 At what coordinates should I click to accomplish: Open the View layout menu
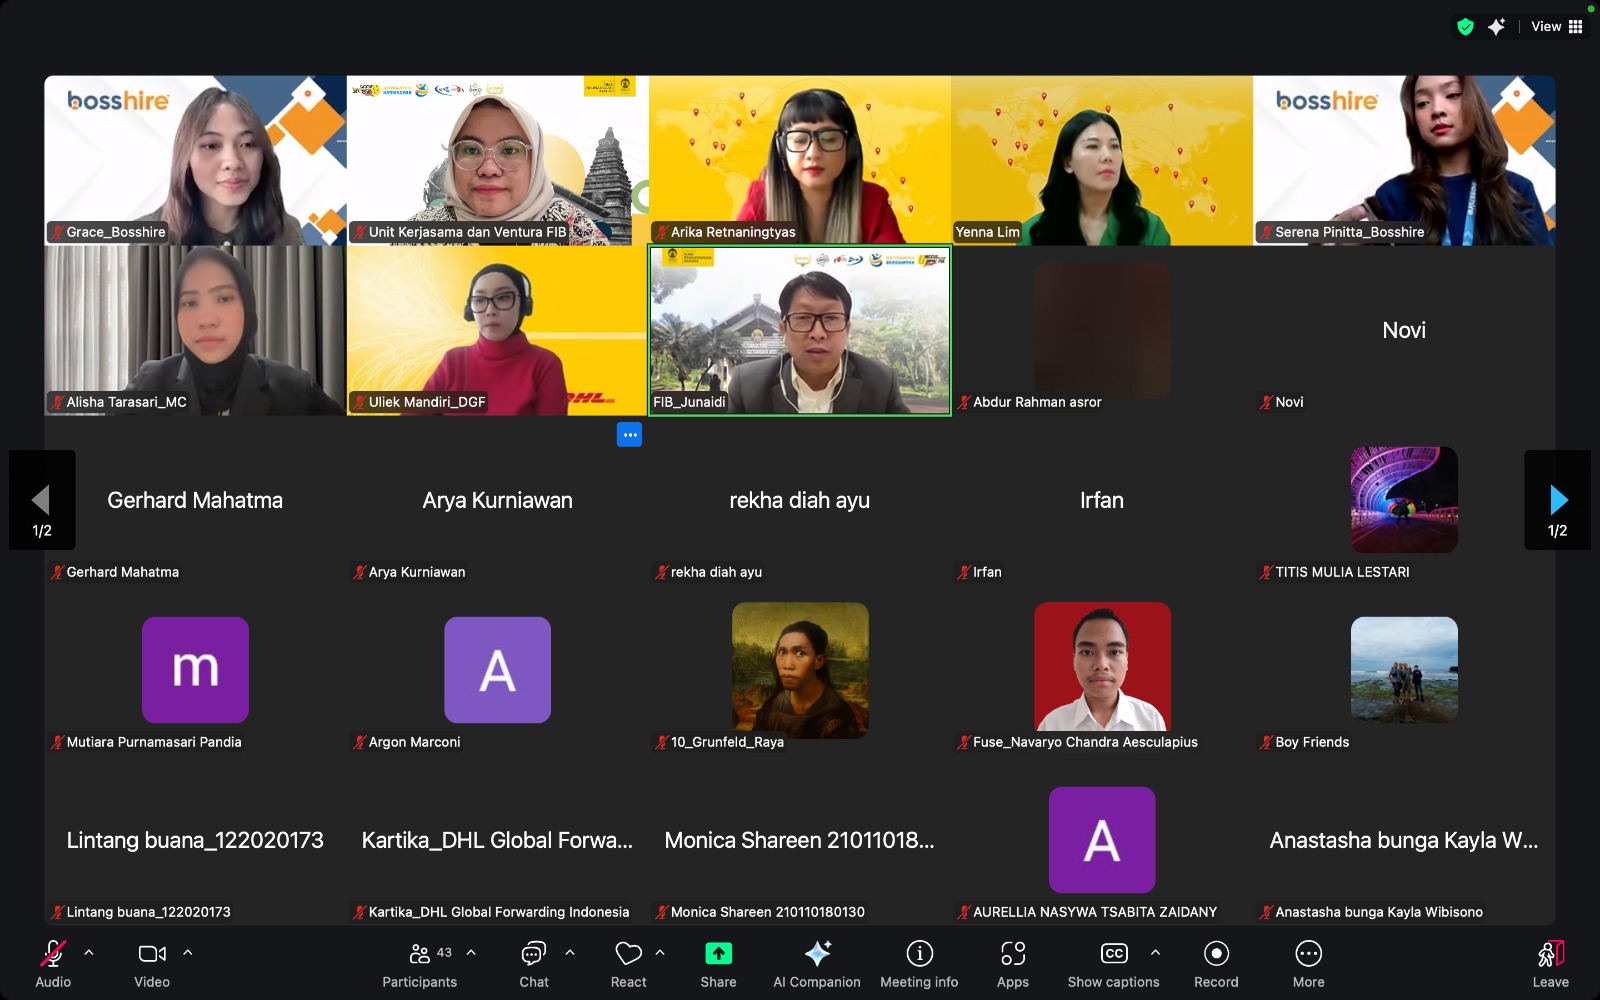pos(1557,27)
